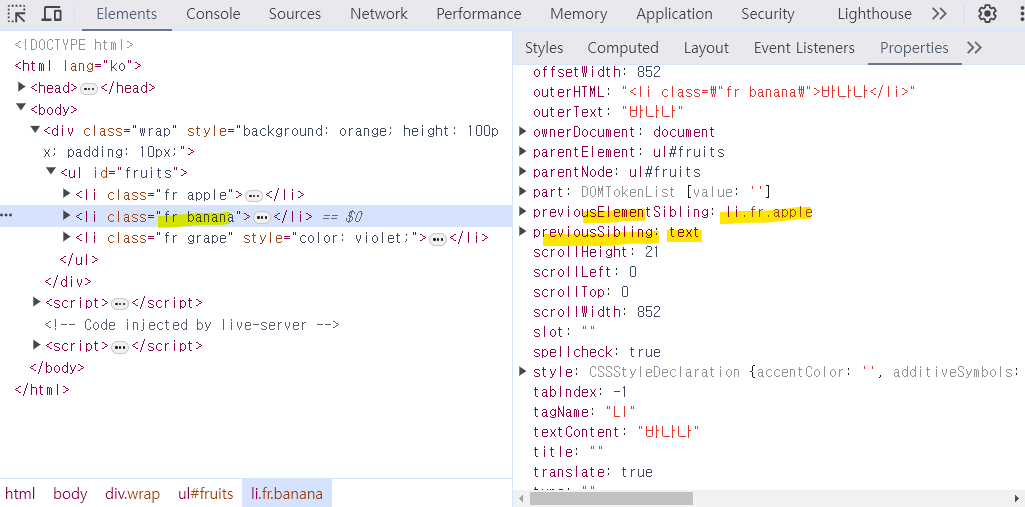Activate the inspect element picker icon
Image resolution: width=1025 pixels, height=507 pixels.
pos(17,14)
